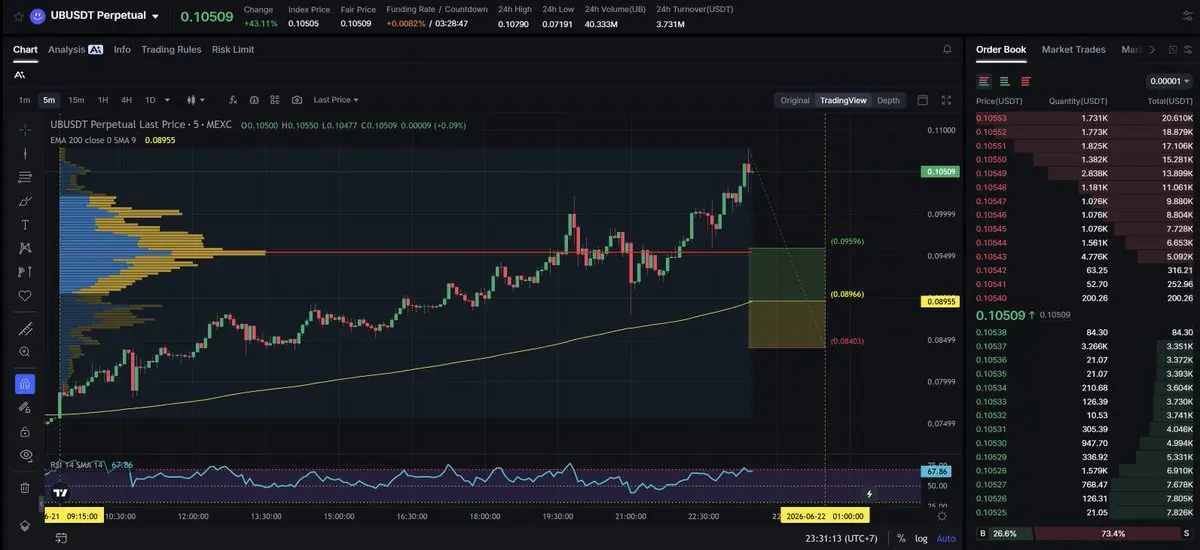Viewport: 1200px width, 550px height.
Task: Select the 1m timeframe
Action: (x=24, y=100)
